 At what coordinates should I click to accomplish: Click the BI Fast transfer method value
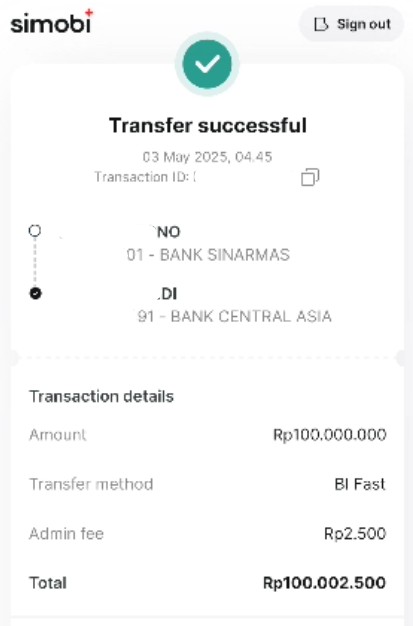(x=360, y=484)
